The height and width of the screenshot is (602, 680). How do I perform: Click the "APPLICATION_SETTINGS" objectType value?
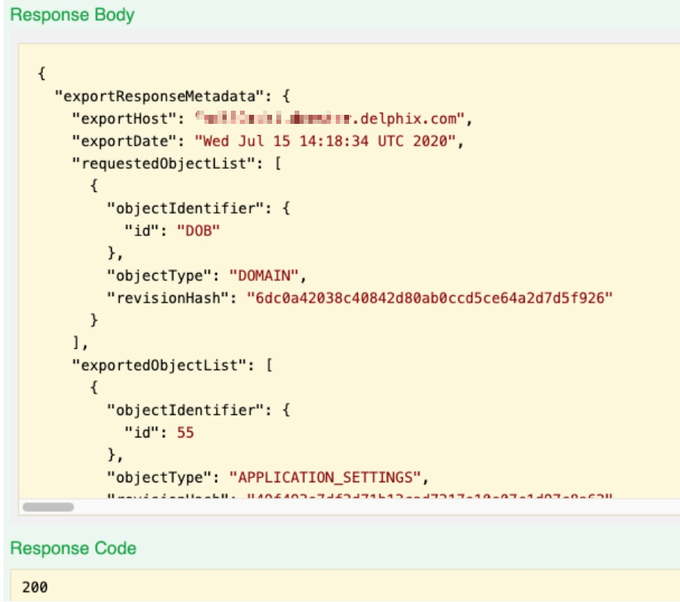(x=325, y=477)
